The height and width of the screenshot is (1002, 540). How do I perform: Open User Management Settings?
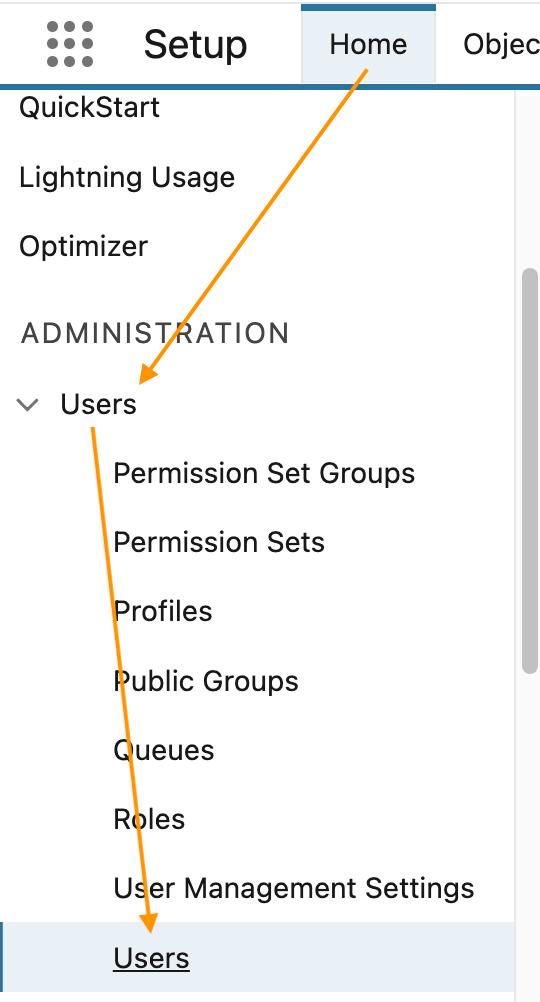point(293,888)
